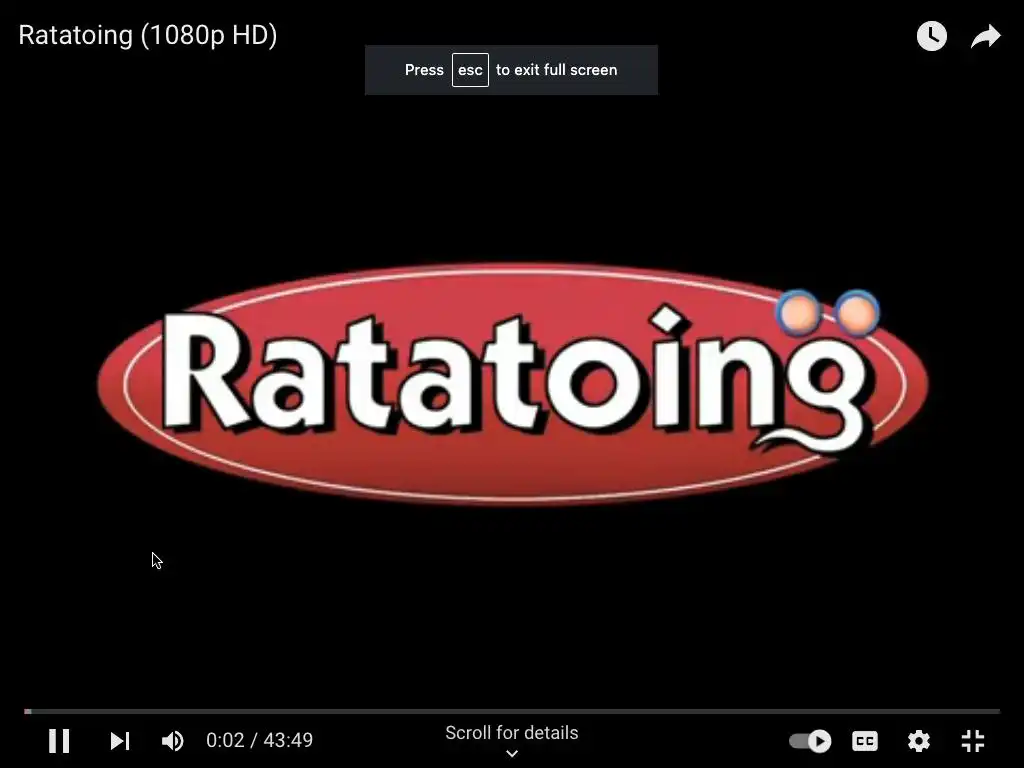
Task: Exit full screen mode
Action: (x=973, y=741)
